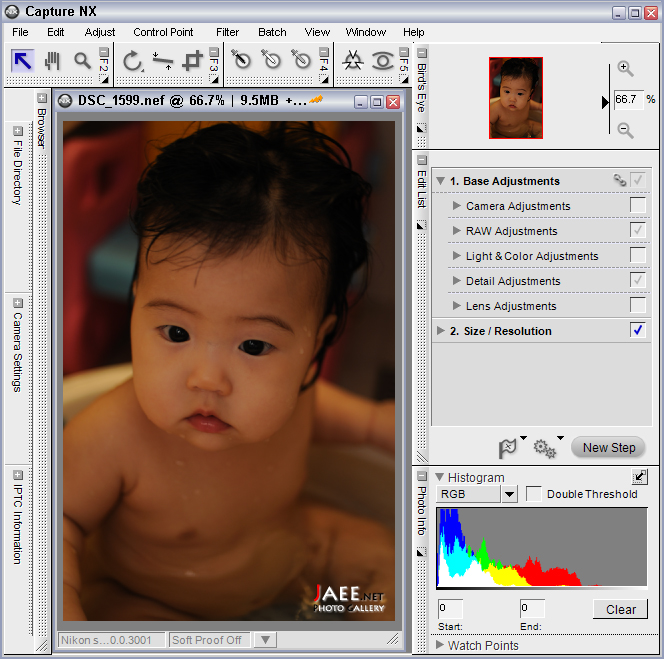Screen dimensions: 664x659
Task: Open the Batch menu
Action: point(272,32)
